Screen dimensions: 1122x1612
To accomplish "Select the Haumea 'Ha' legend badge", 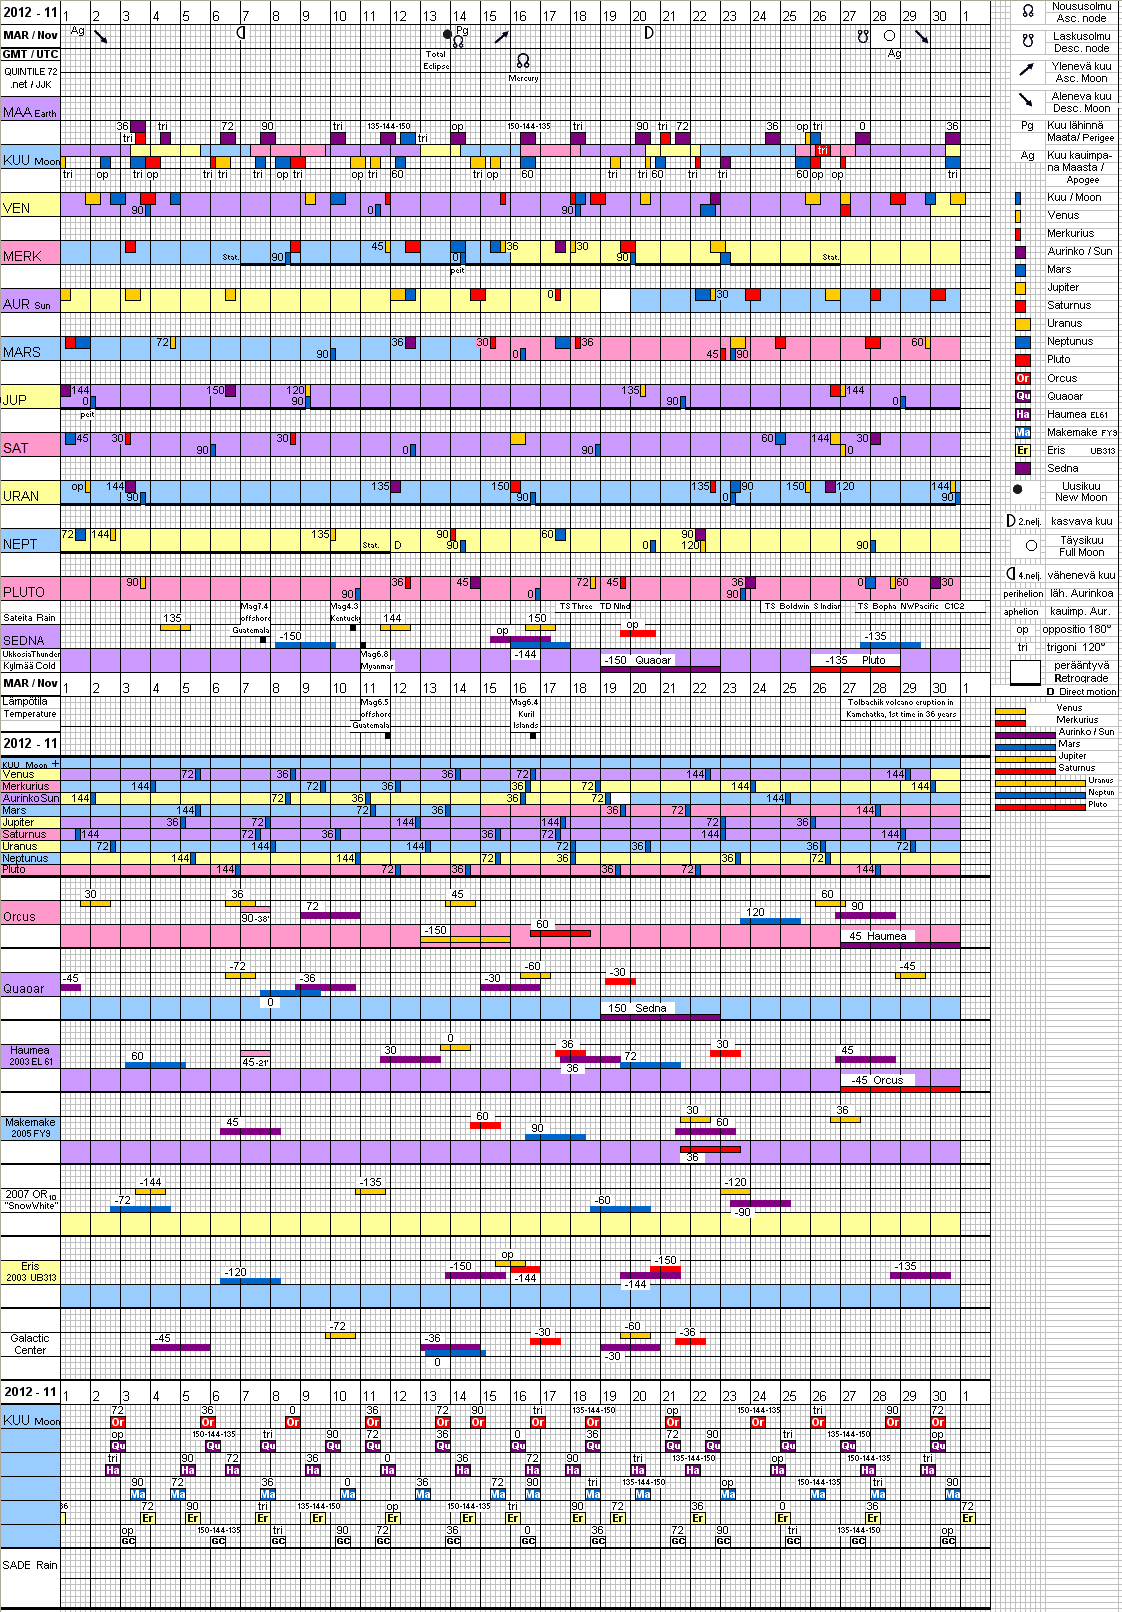I will (x=1023, y=414).
